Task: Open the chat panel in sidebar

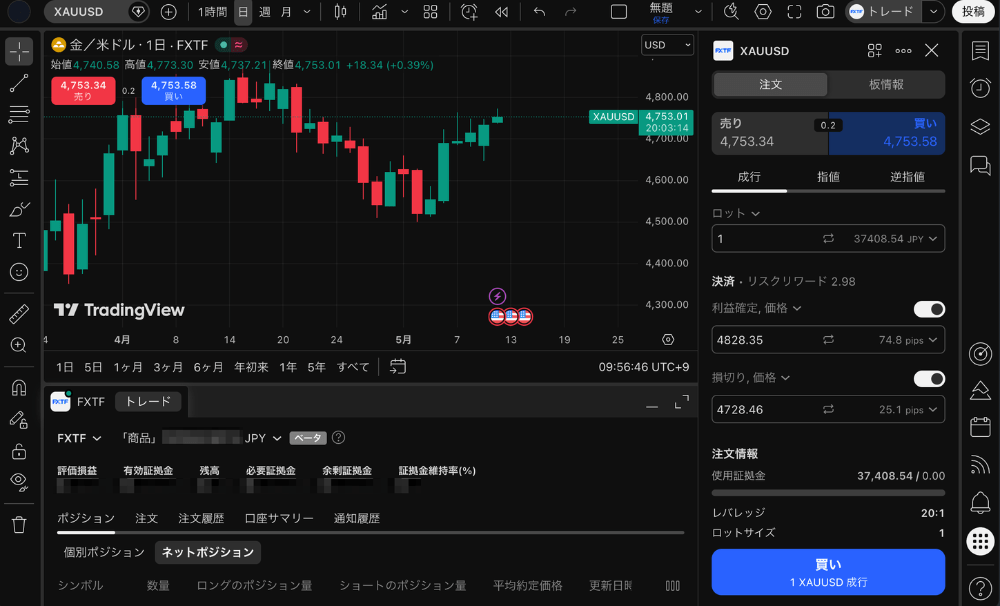Action: [x=980, y=165]
